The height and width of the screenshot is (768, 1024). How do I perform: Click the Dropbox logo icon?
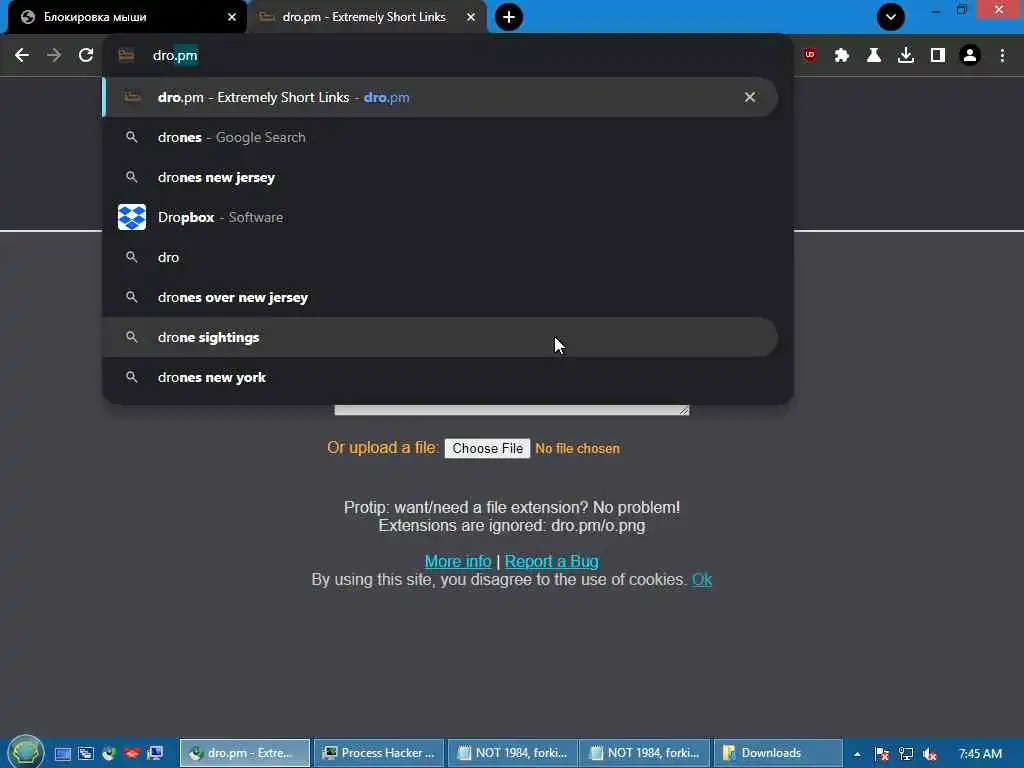[x=132, y=217]
